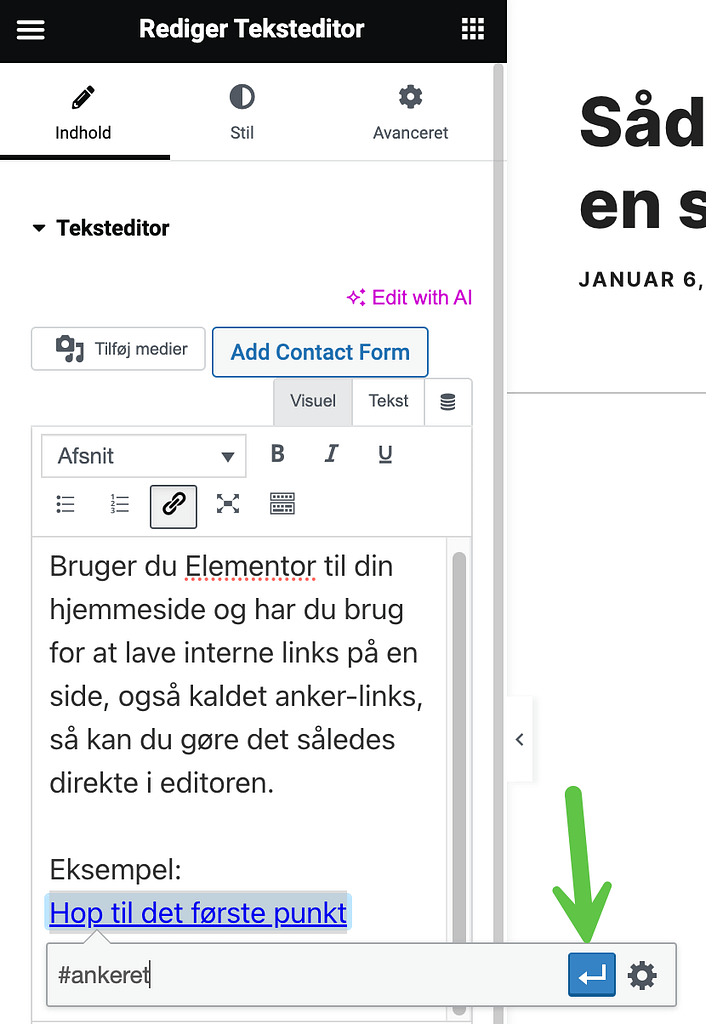Open the Afsnit paragraph format dropdown
Screen dimensions: 706x1024
pyautogui.click(x=144, y=456)
